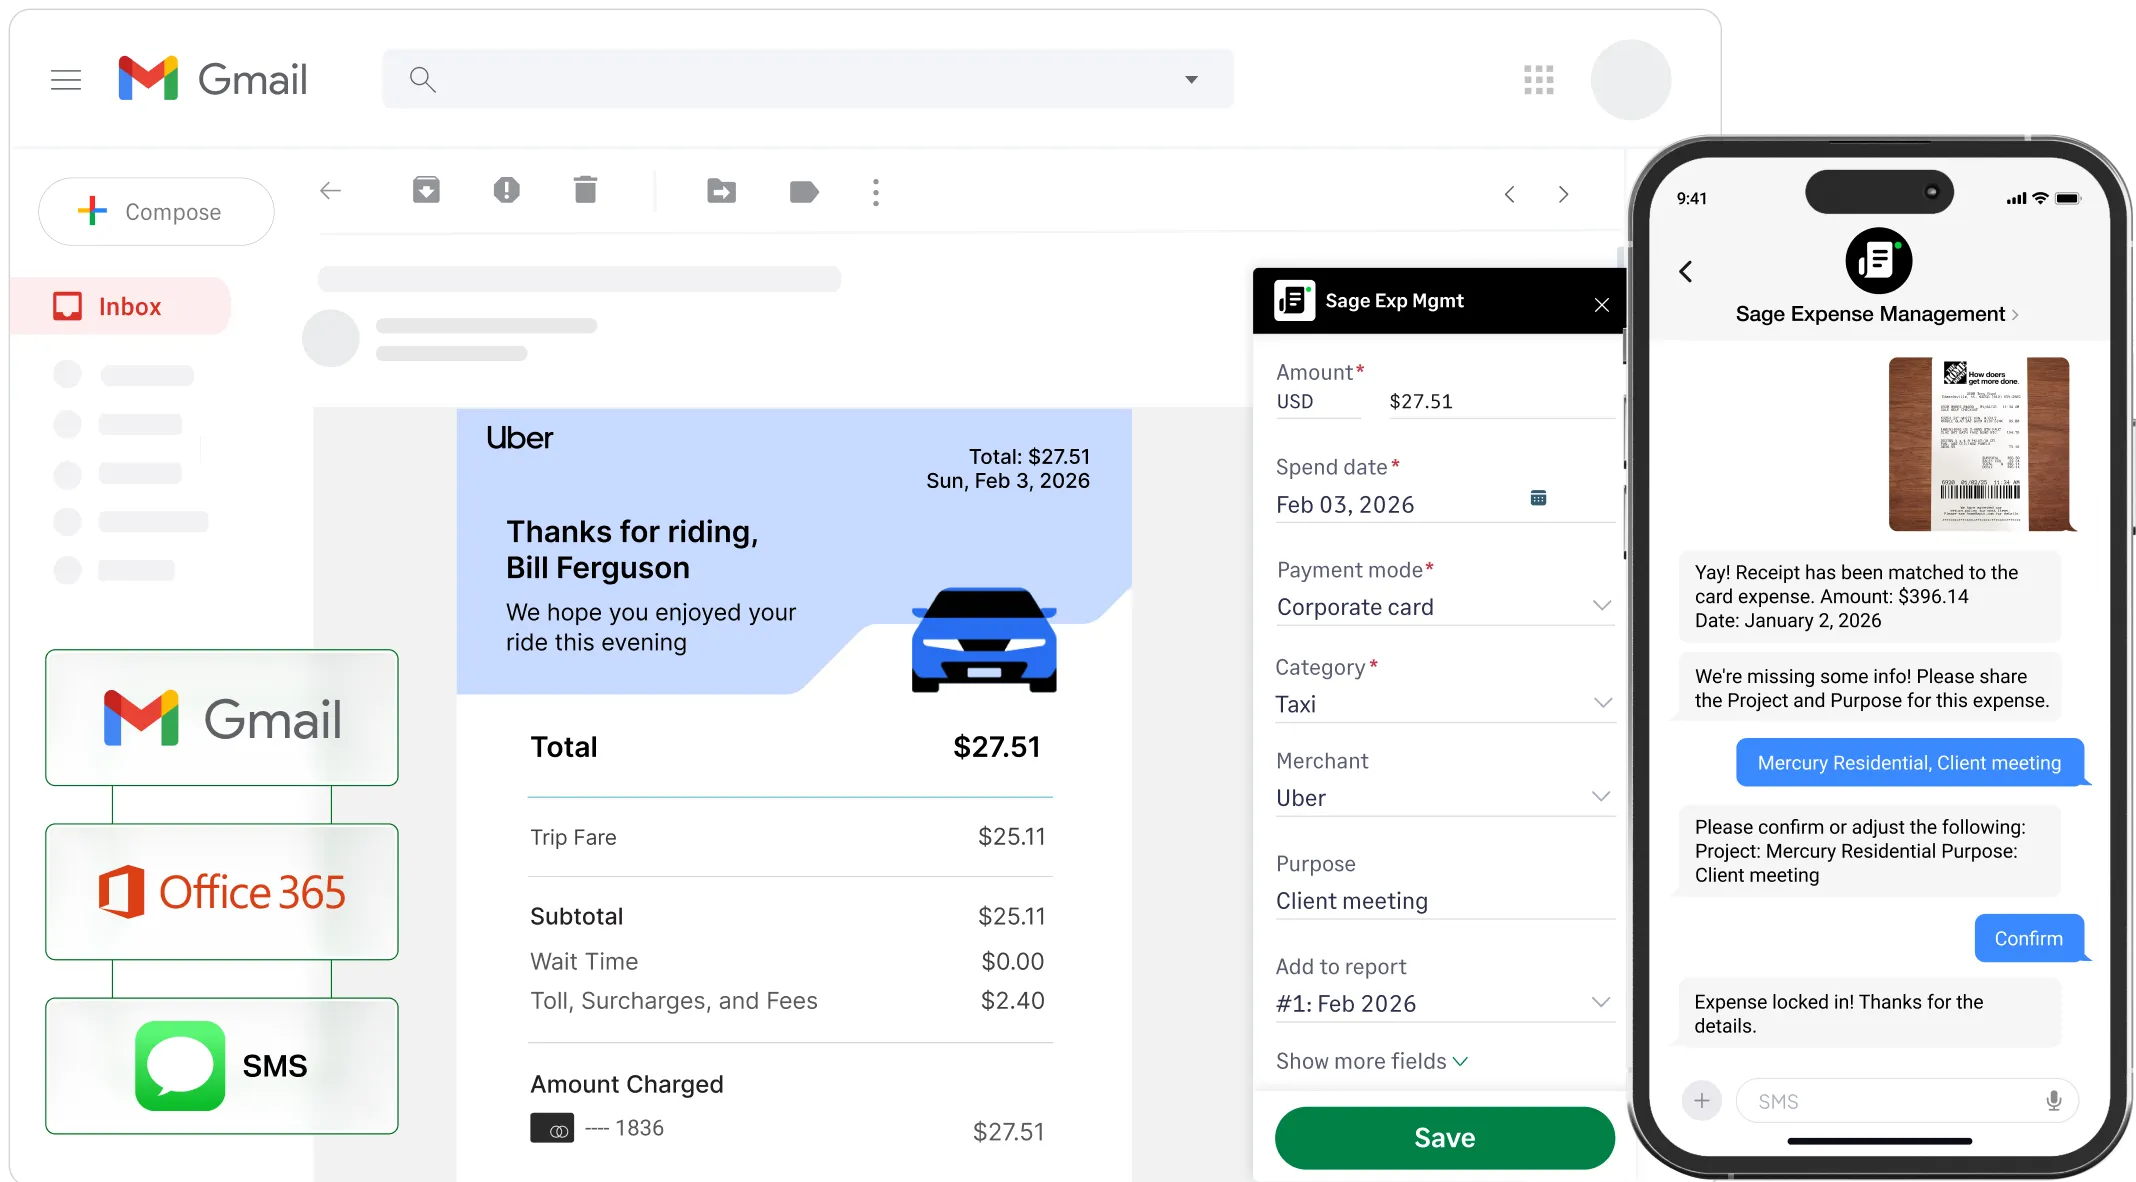2136x1182 pixels.
Task: Open the Category dropdown showing Taxi
Action: (1602, 703)
